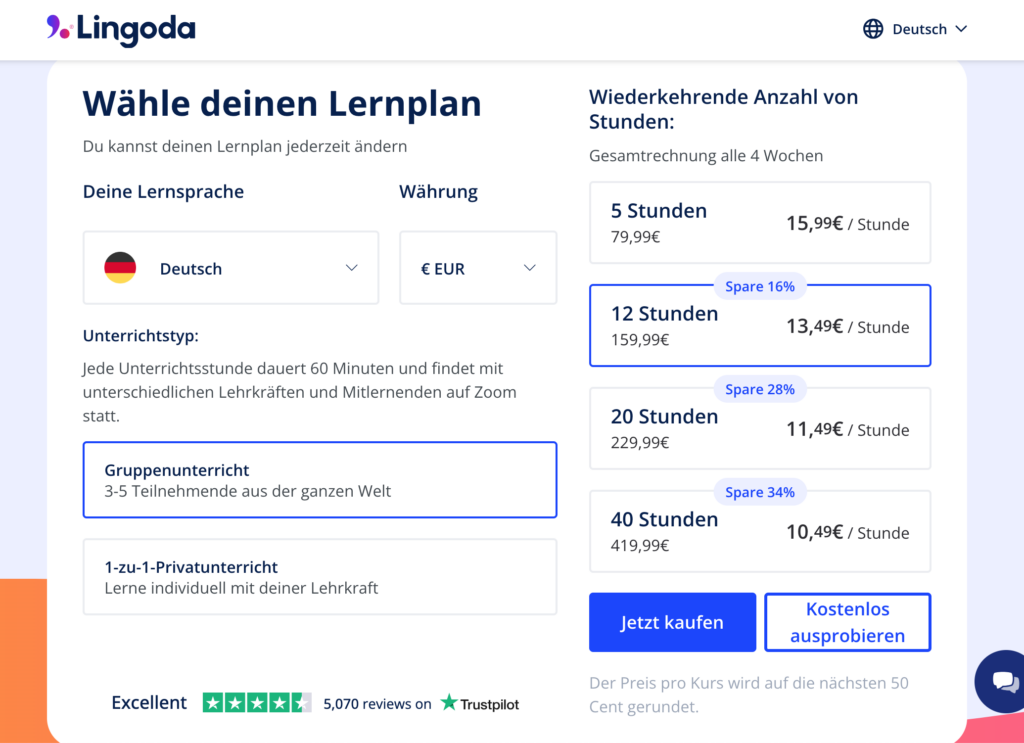Choose the 40 Stunden plan
This screenshot has width=1024, height=743.
(x=760, y=531)
